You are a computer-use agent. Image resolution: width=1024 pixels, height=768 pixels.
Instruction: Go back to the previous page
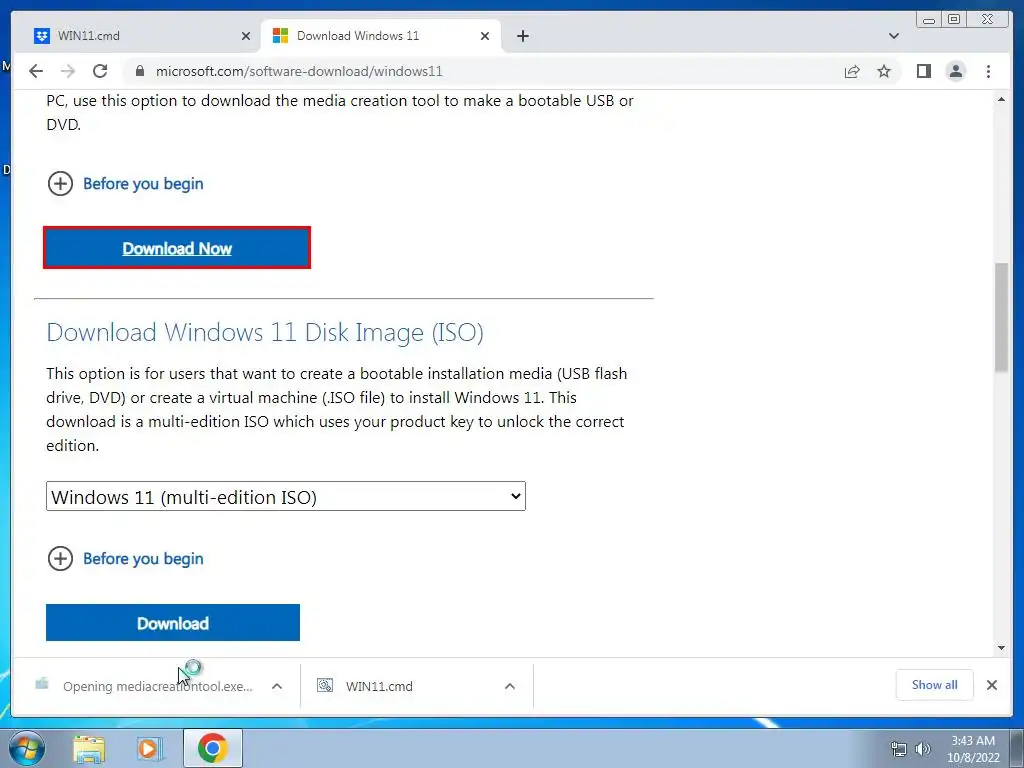tap(36, 71)
